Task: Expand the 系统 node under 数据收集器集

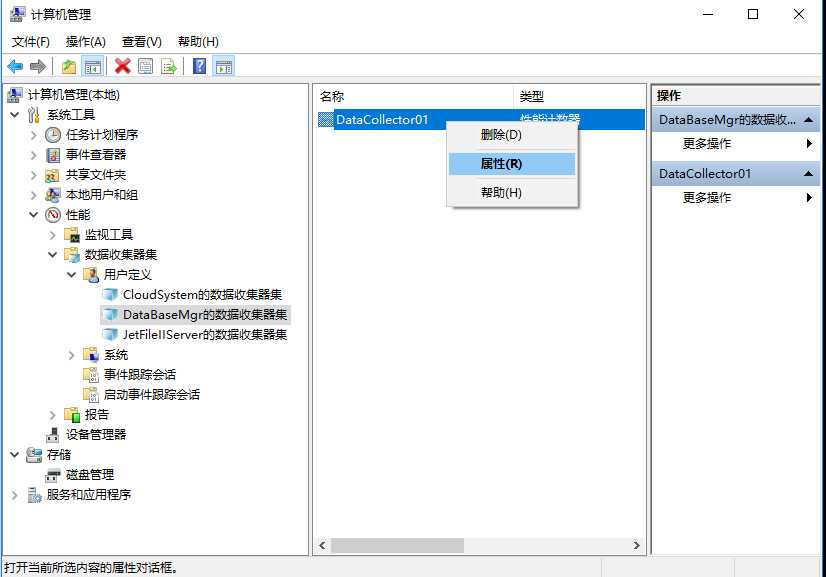Action: (72, 355)
